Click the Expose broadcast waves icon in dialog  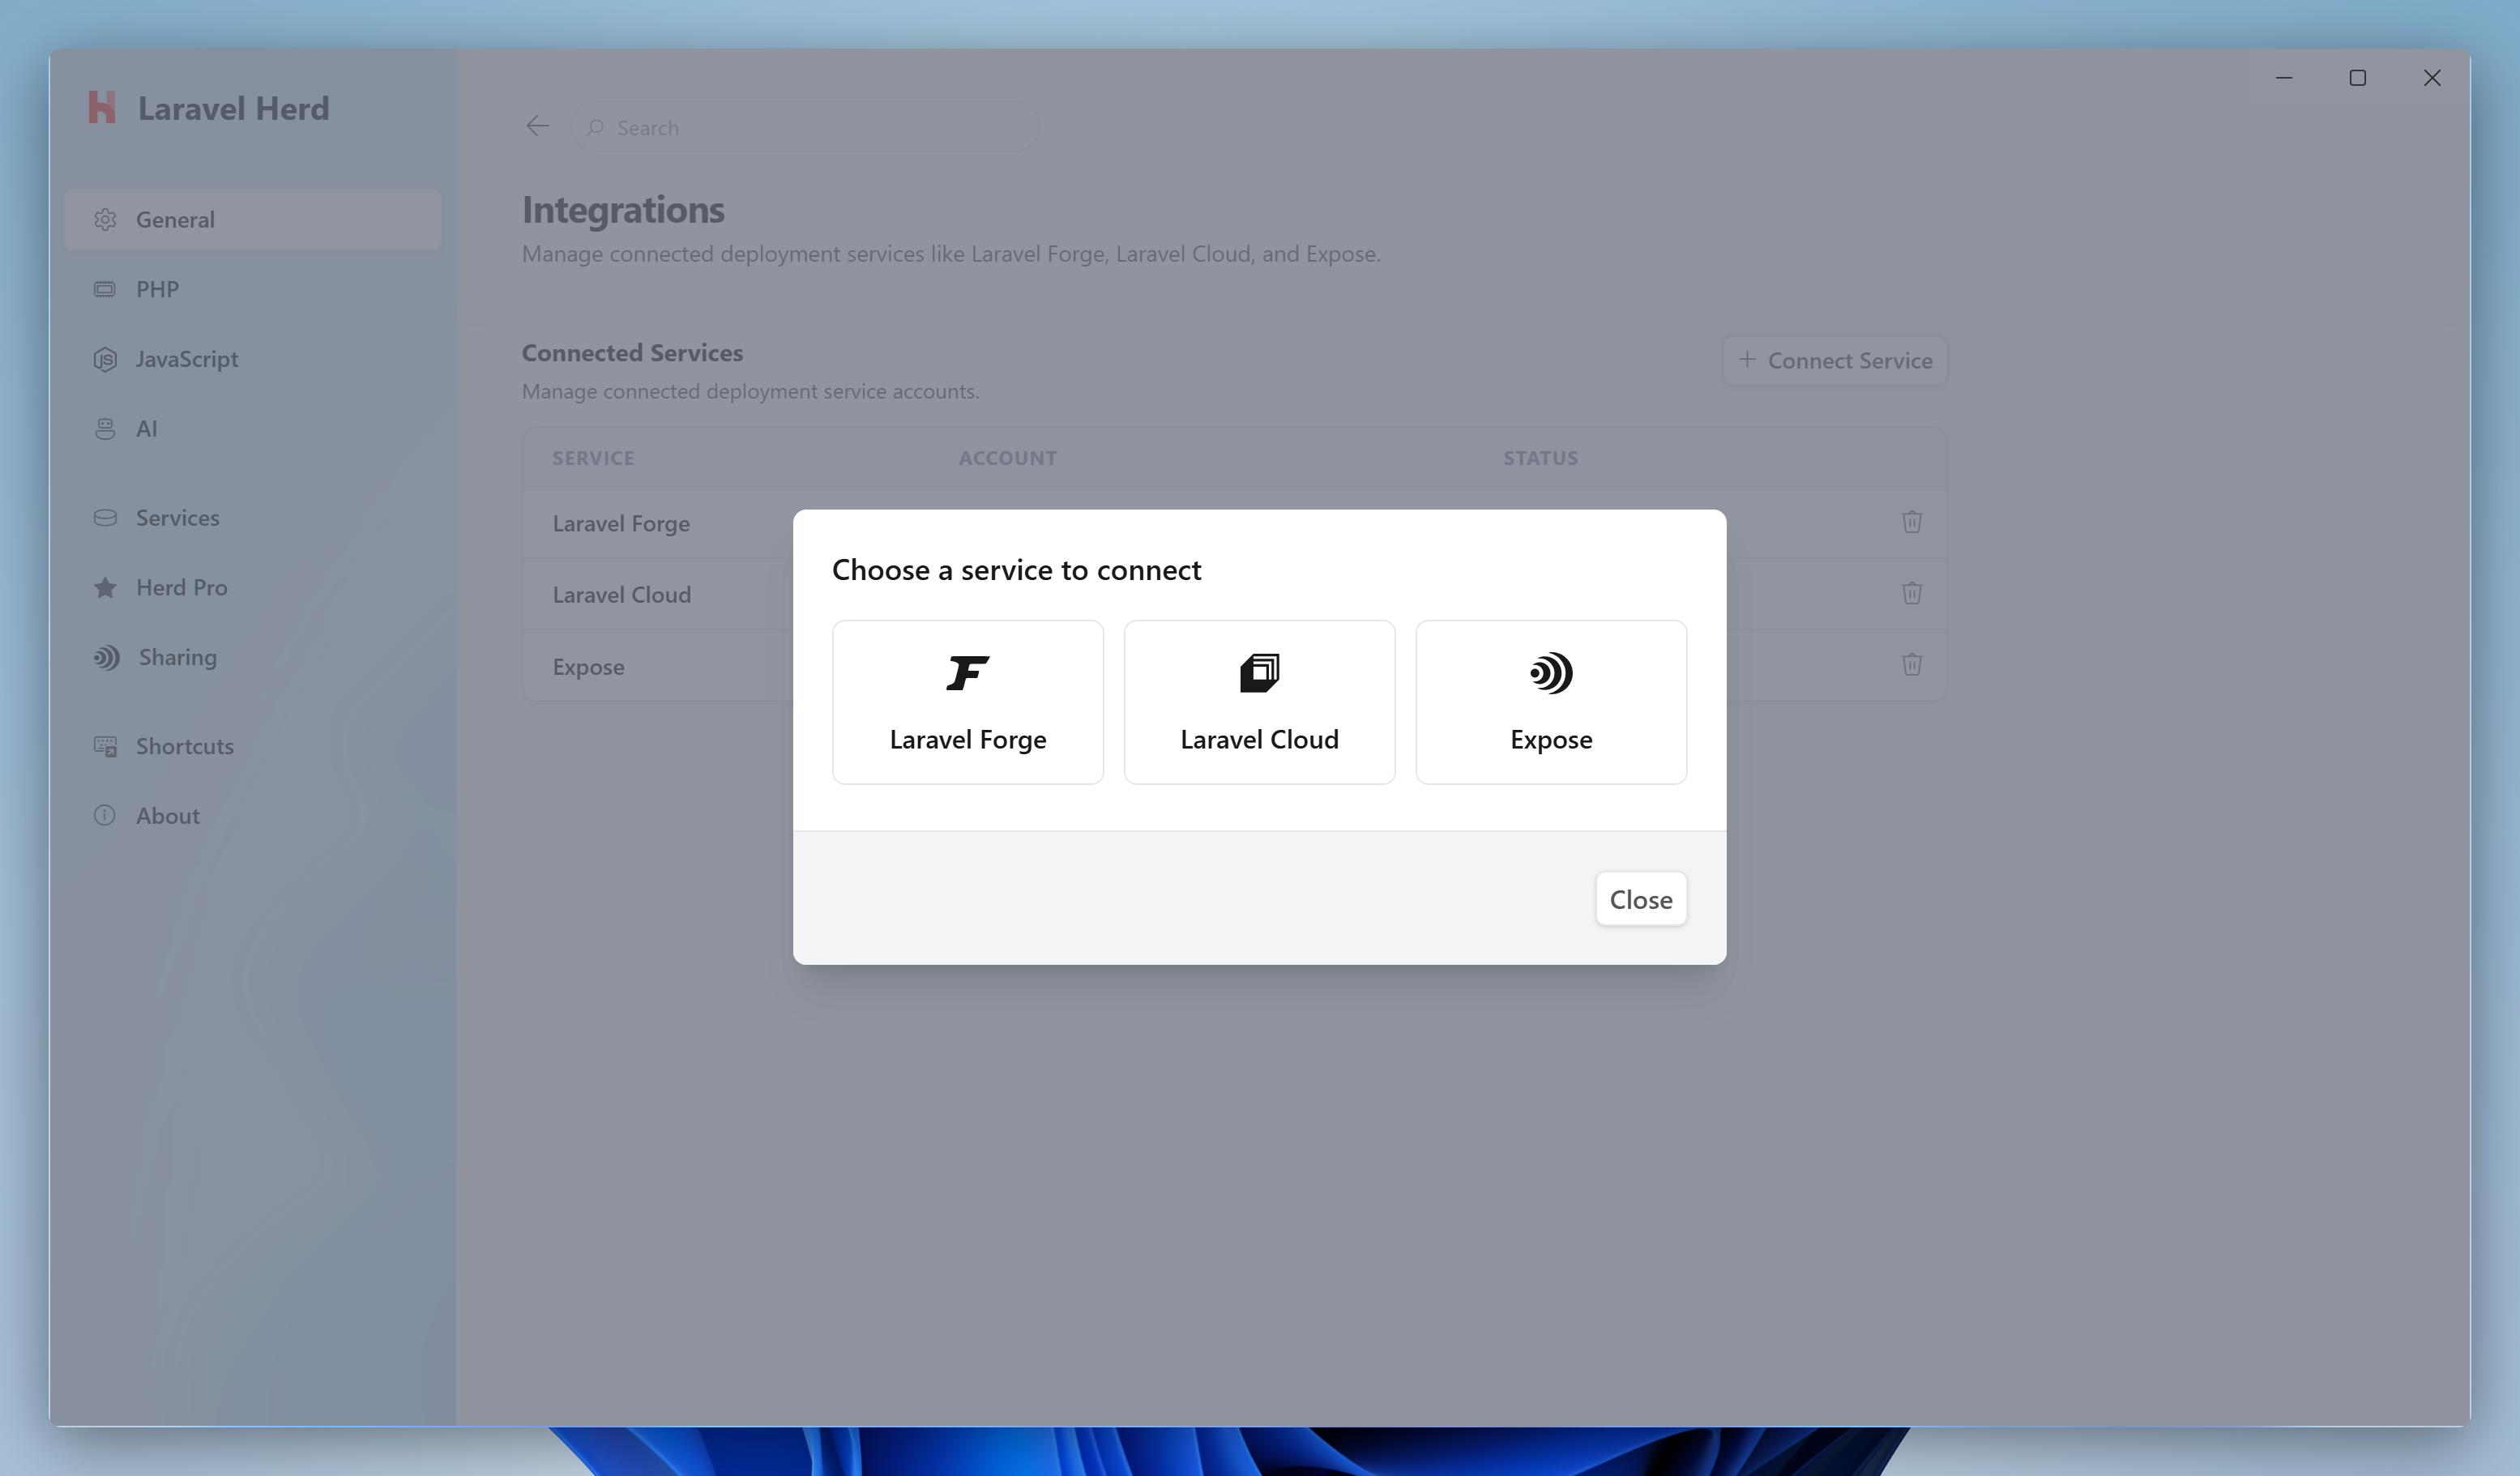(x=1551, y=673)
